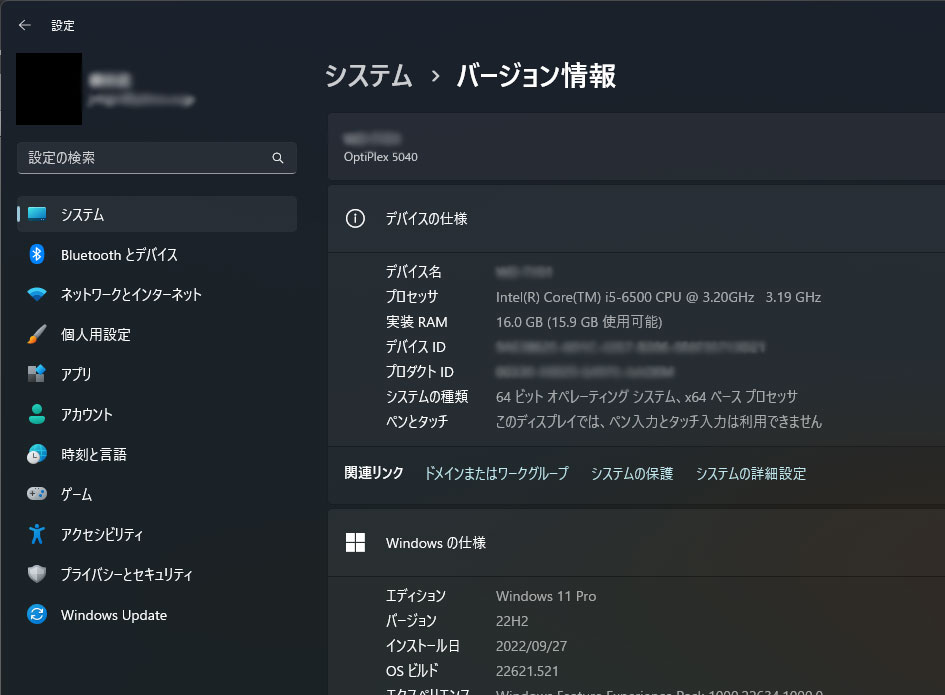The height and width of the screenshot is (695, 945).
Task: Click the デバイス名 label
Action: (413, 272)
